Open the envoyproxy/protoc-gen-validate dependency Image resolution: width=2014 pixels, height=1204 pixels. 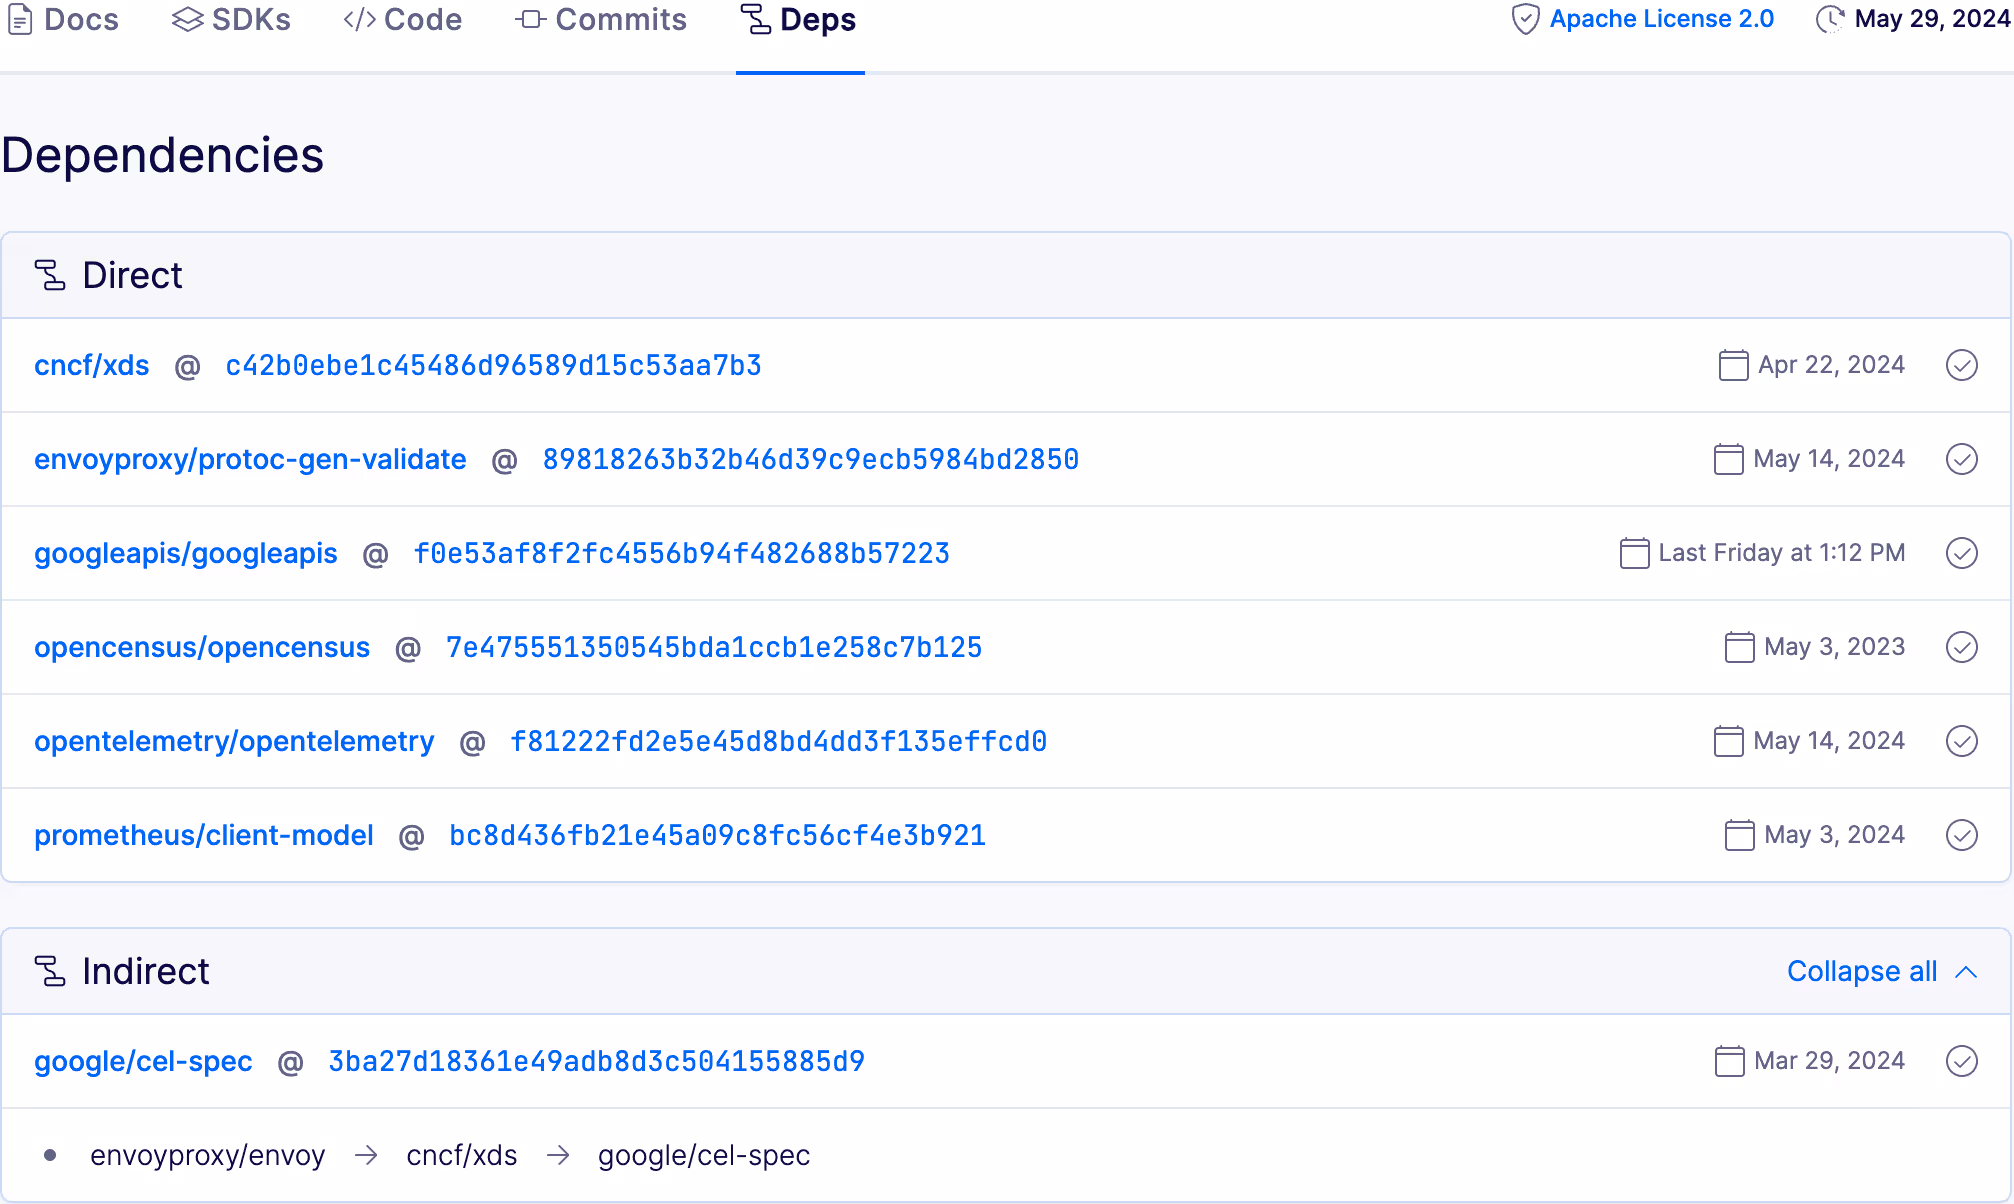click(x=250, y=459)
